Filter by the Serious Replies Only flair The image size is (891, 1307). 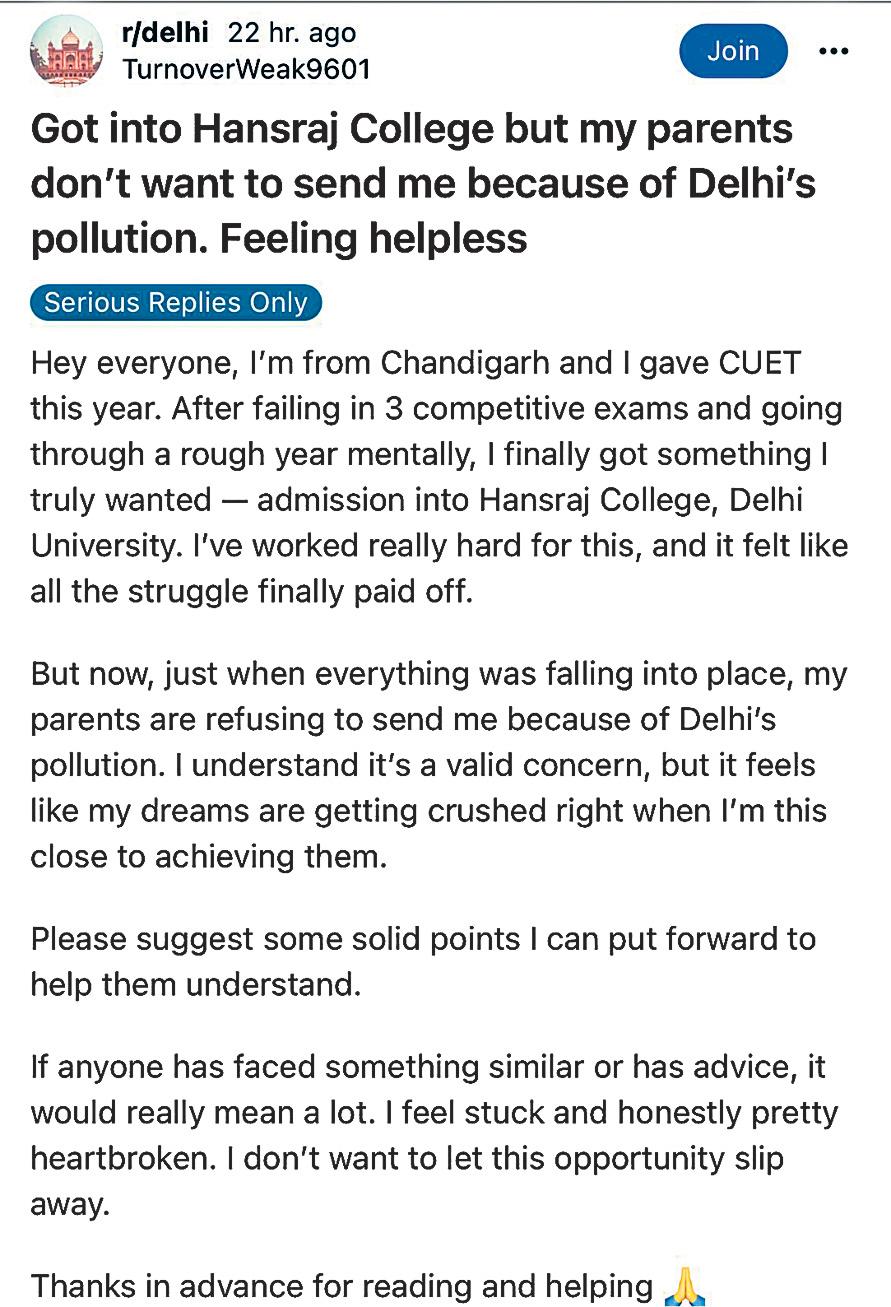[x=176, y=303]
